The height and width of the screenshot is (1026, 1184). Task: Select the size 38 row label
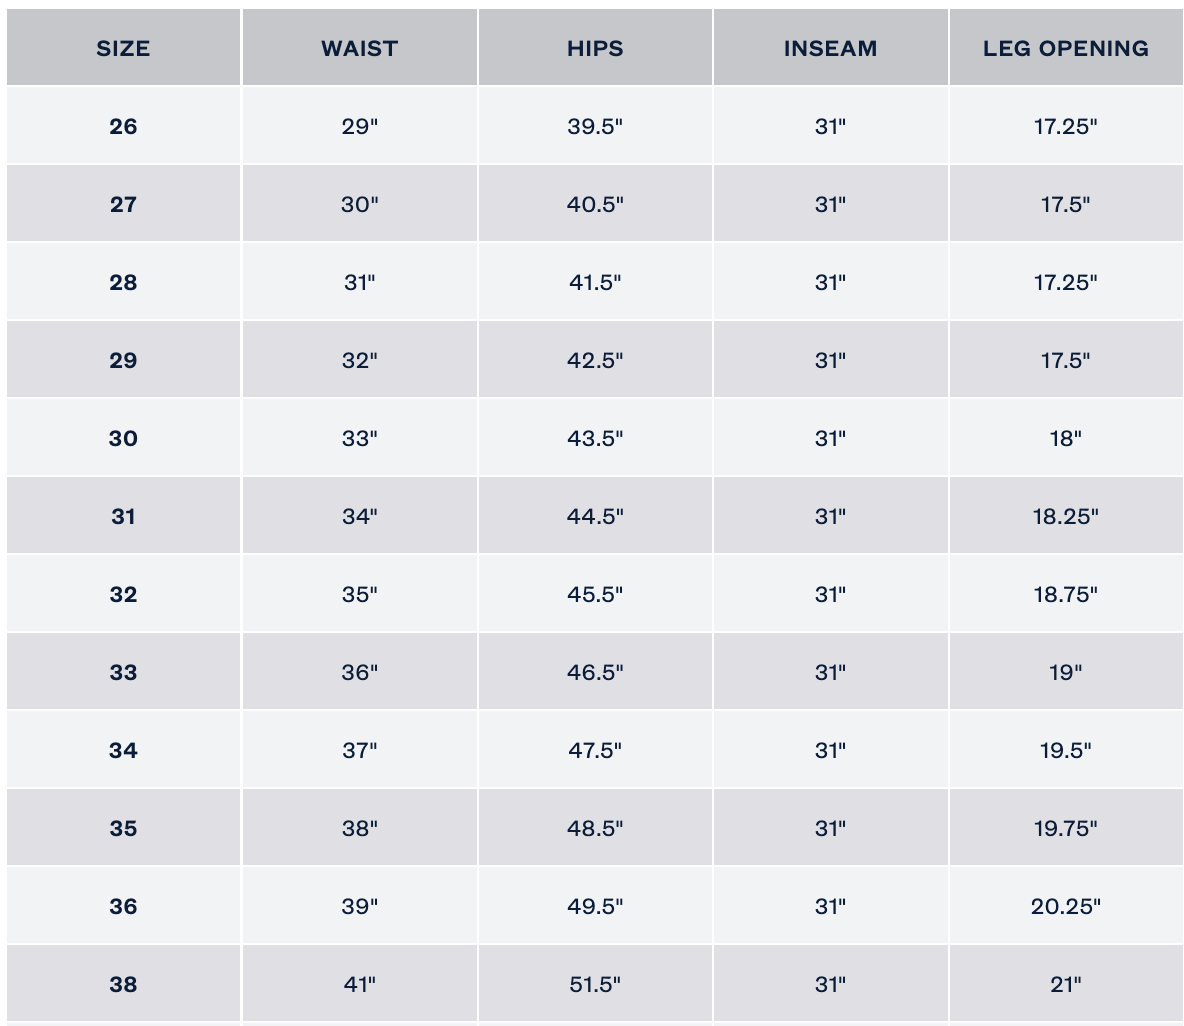(123, 985)
